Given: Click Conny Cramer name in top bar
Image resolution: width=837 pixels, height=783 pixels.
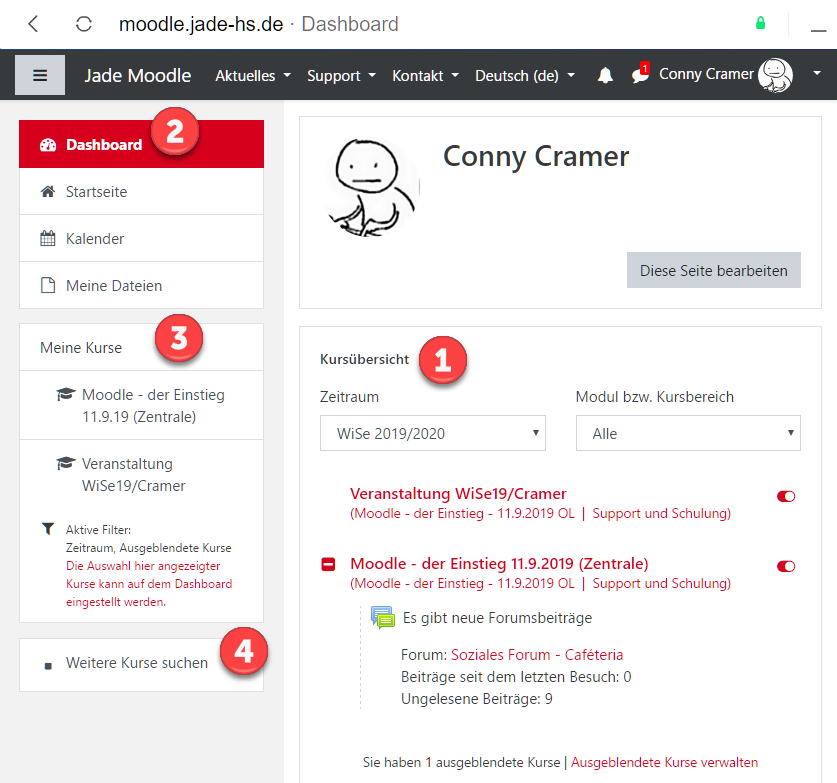Looking at the screenshot, I should pos(706,74).
